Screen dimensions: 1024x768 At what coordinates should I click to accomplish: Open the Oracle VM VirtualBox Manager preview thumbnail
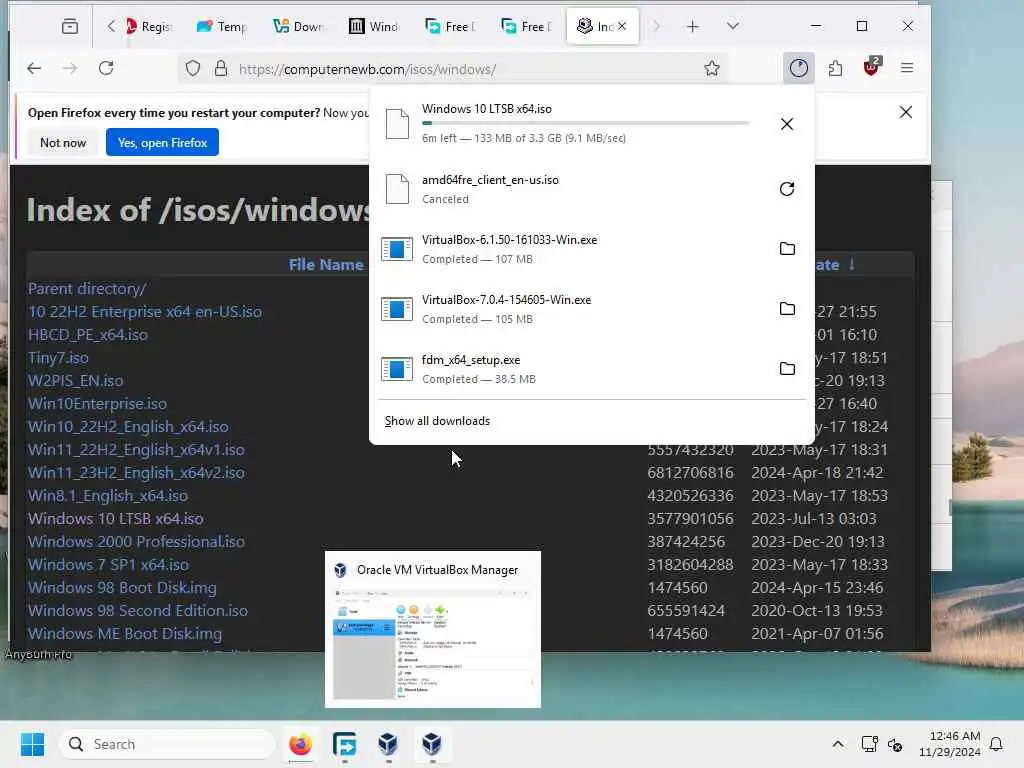(x=432, y=630)
